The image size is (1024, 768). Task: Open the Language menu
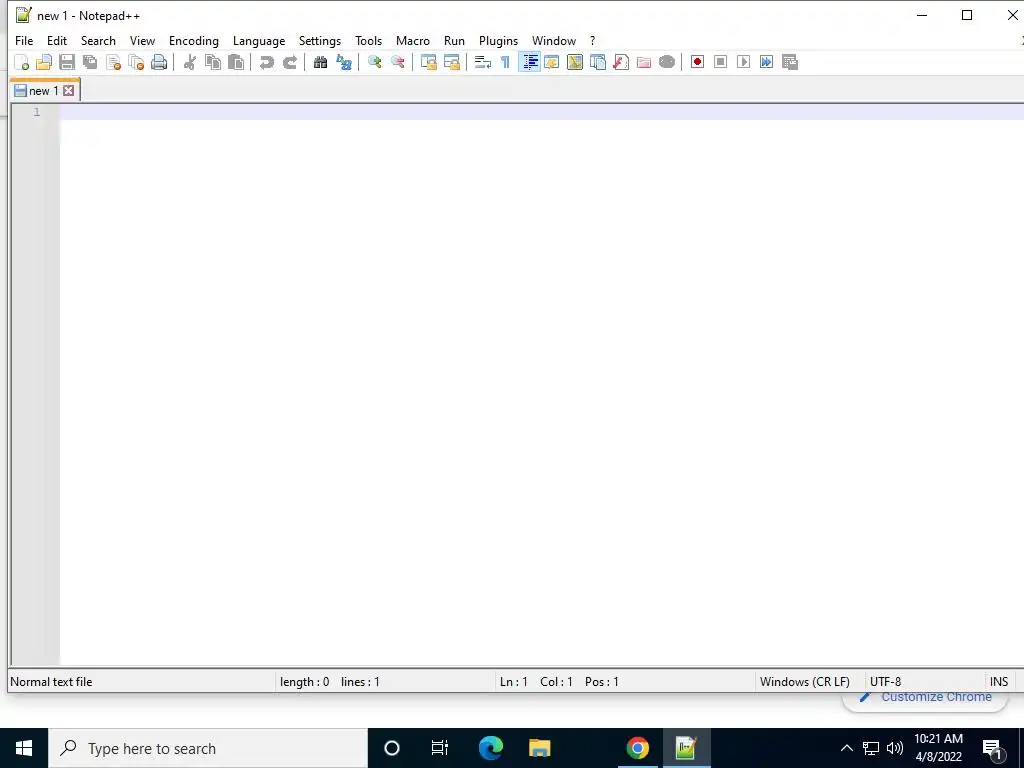click(x=259, y=40)
